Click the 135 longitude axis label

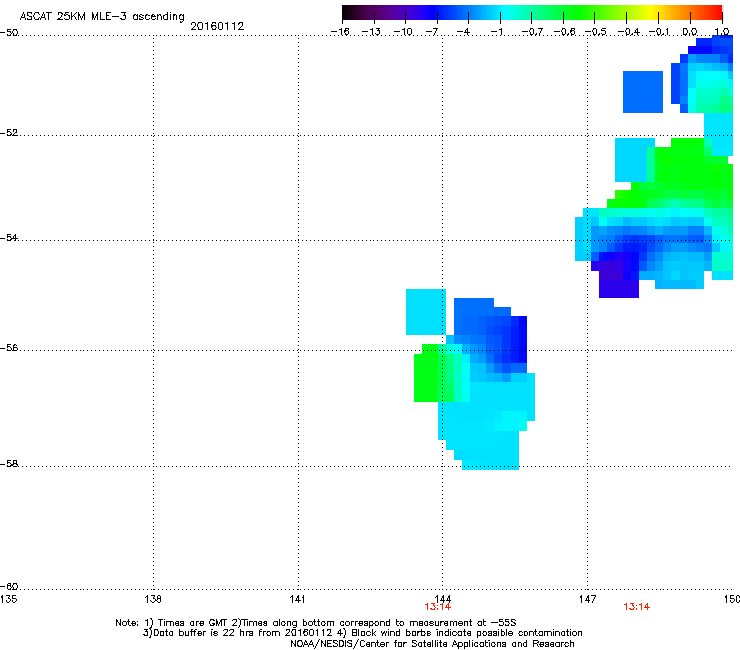coord(8,599)
